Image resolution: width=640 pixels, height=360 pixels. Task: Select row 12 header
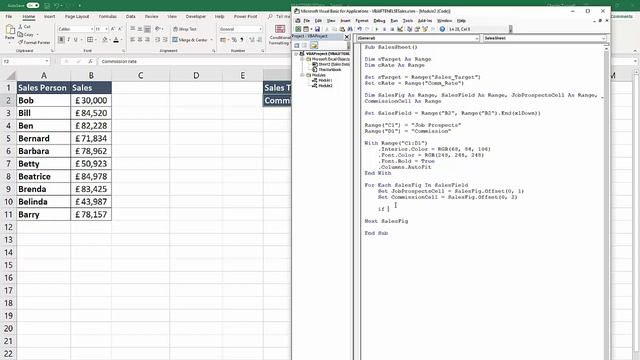(8, 227)
